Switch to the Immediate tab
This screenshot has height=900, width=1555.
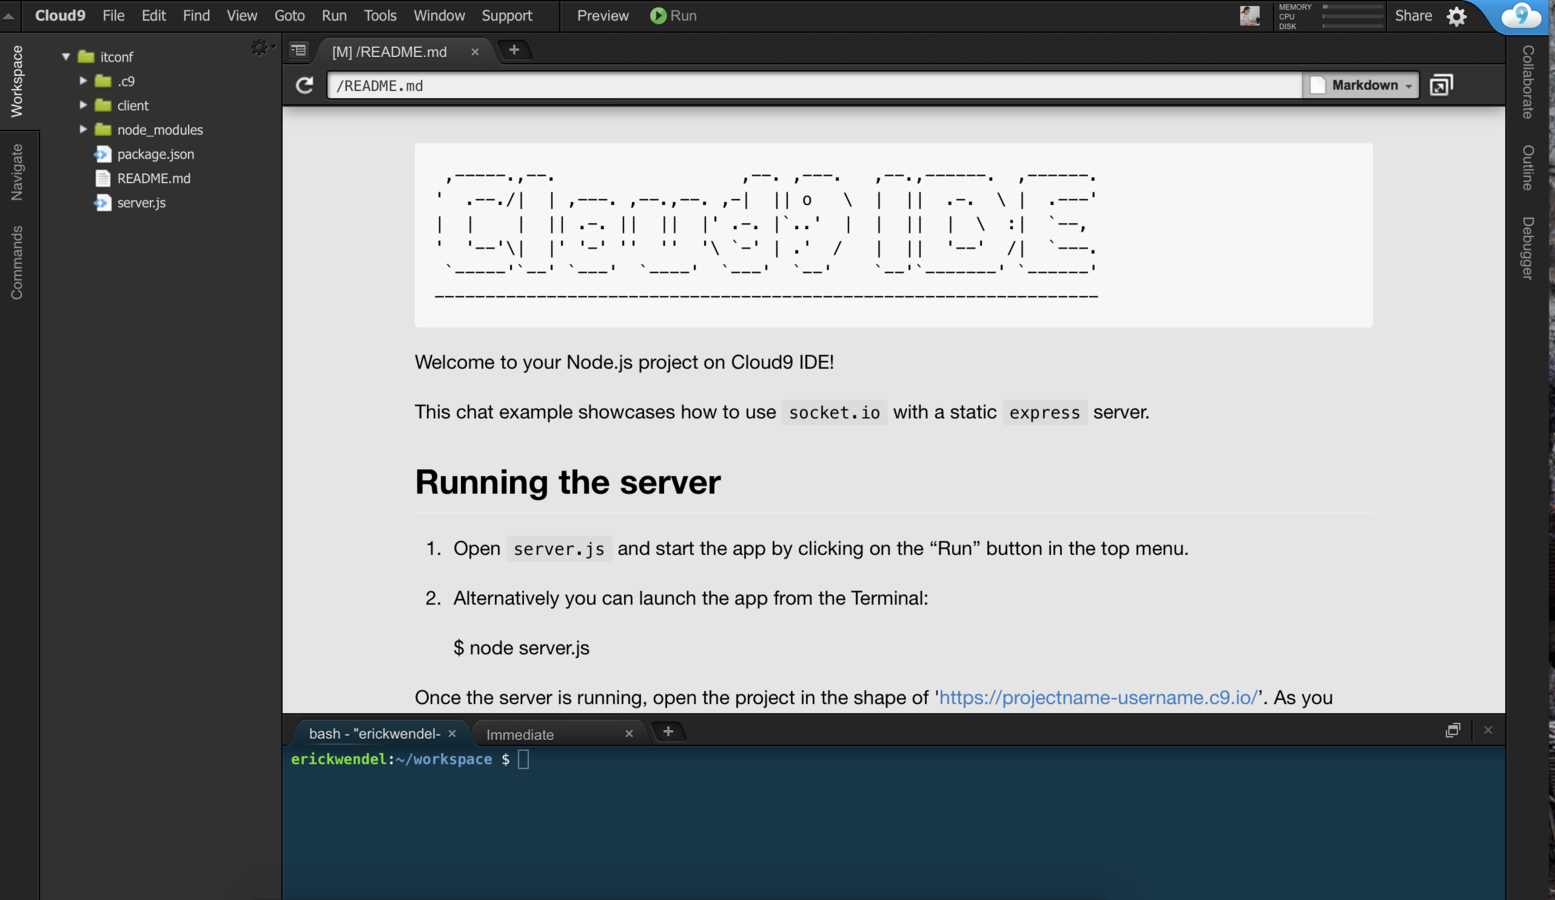pos(520,734)
